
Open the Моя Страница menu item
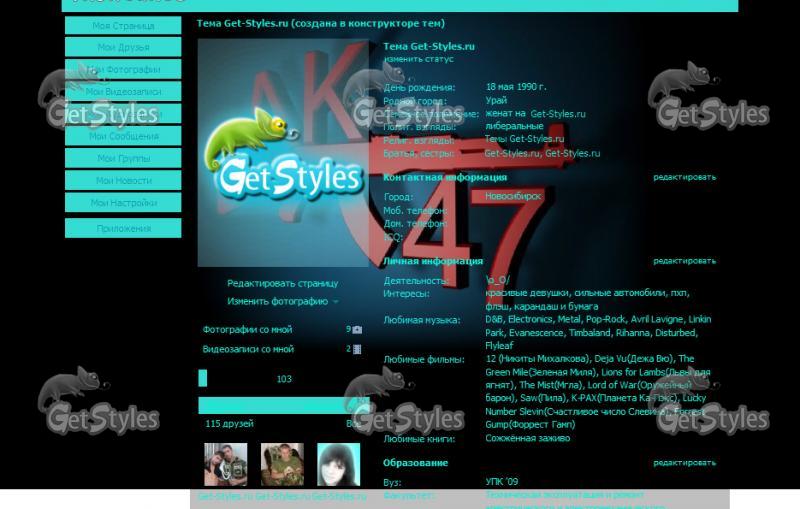(x=123, y=25)
